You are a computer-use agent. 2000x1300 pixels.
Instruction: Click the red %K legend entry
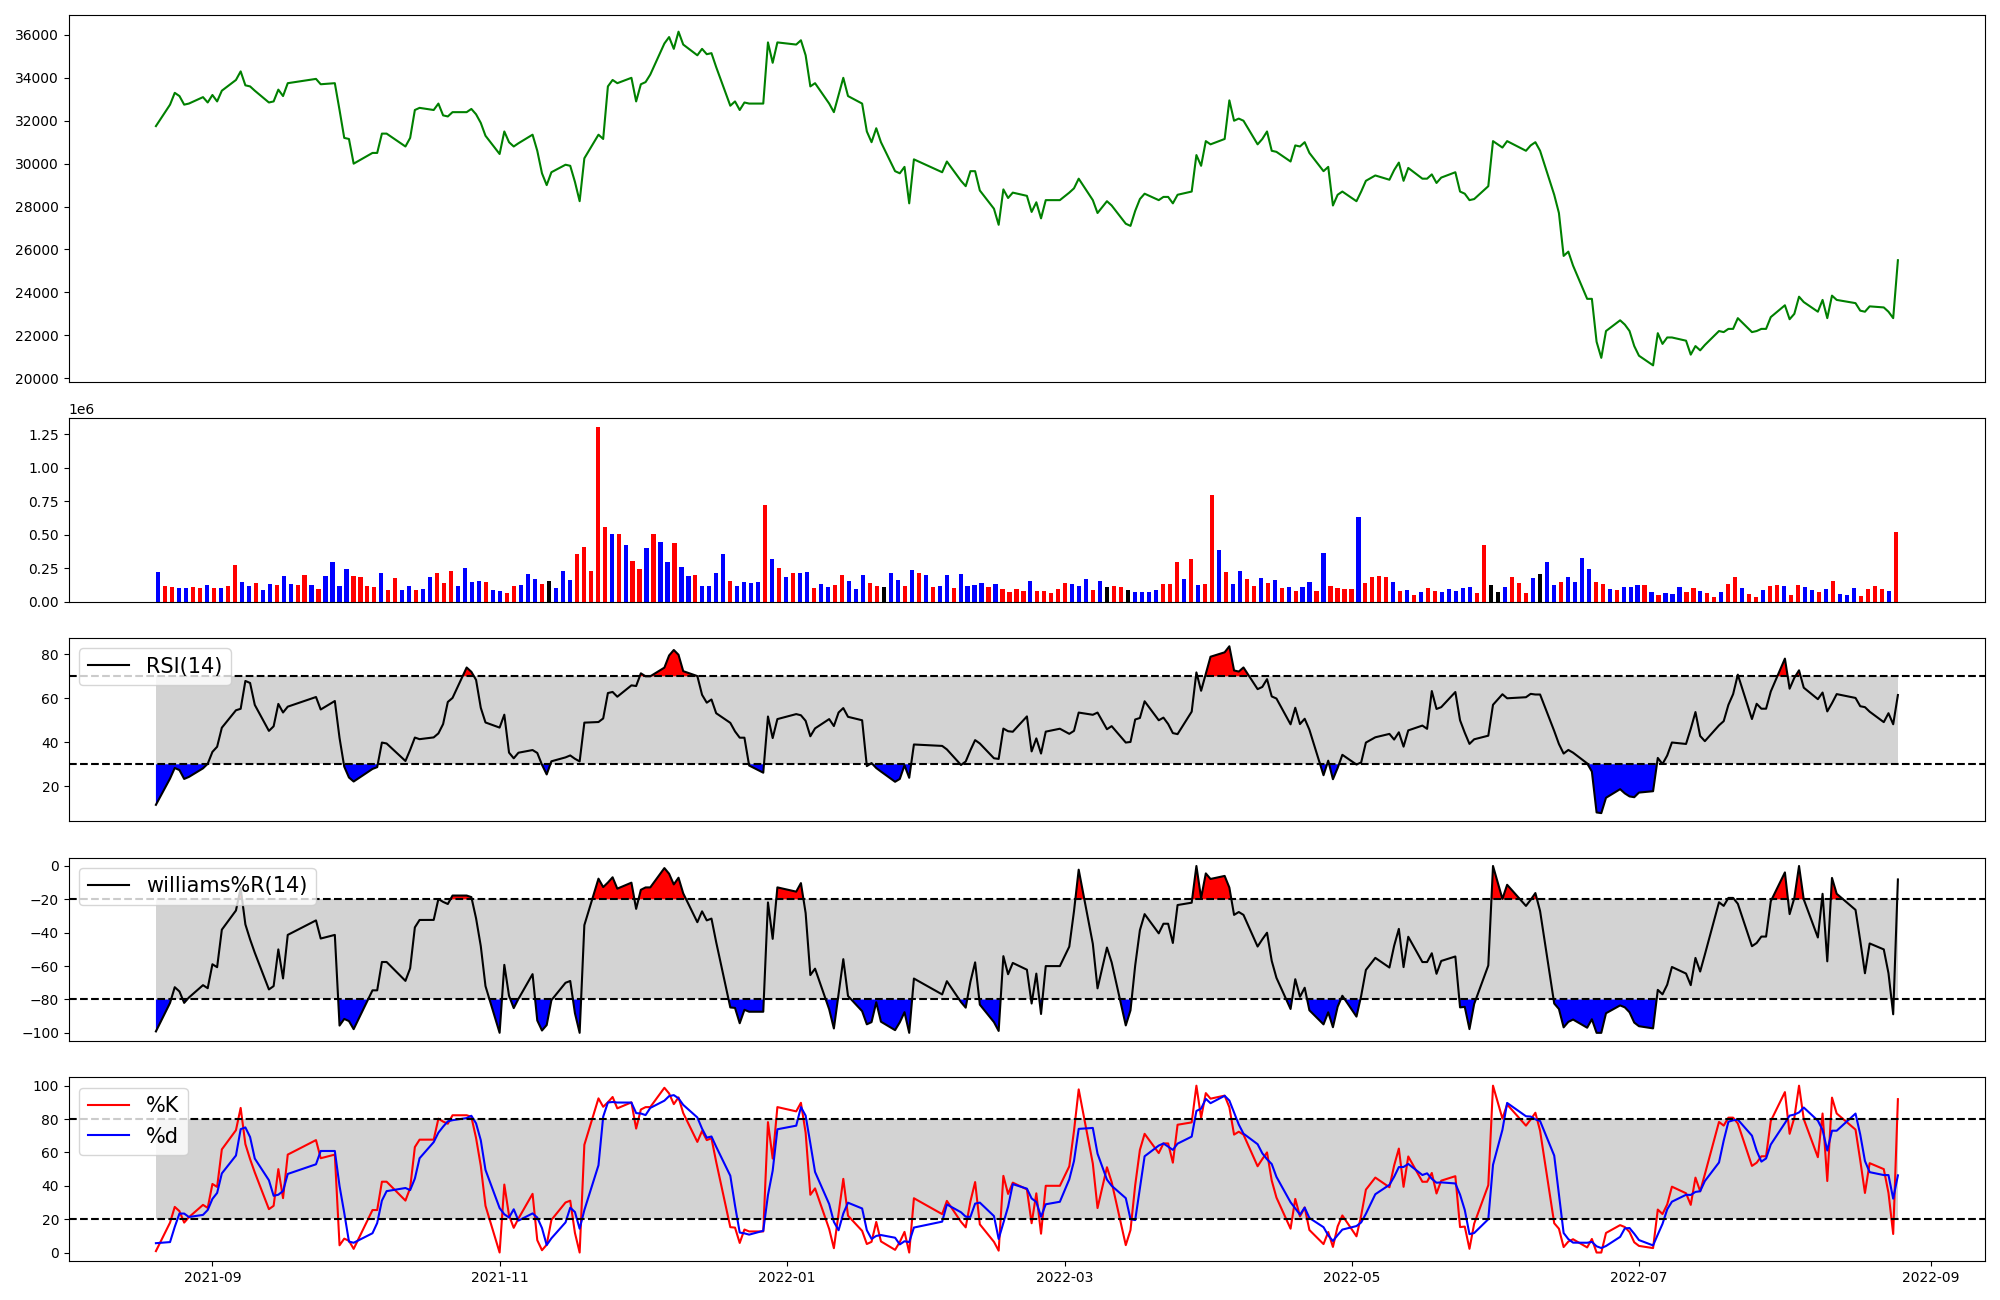coord(161,1105)
